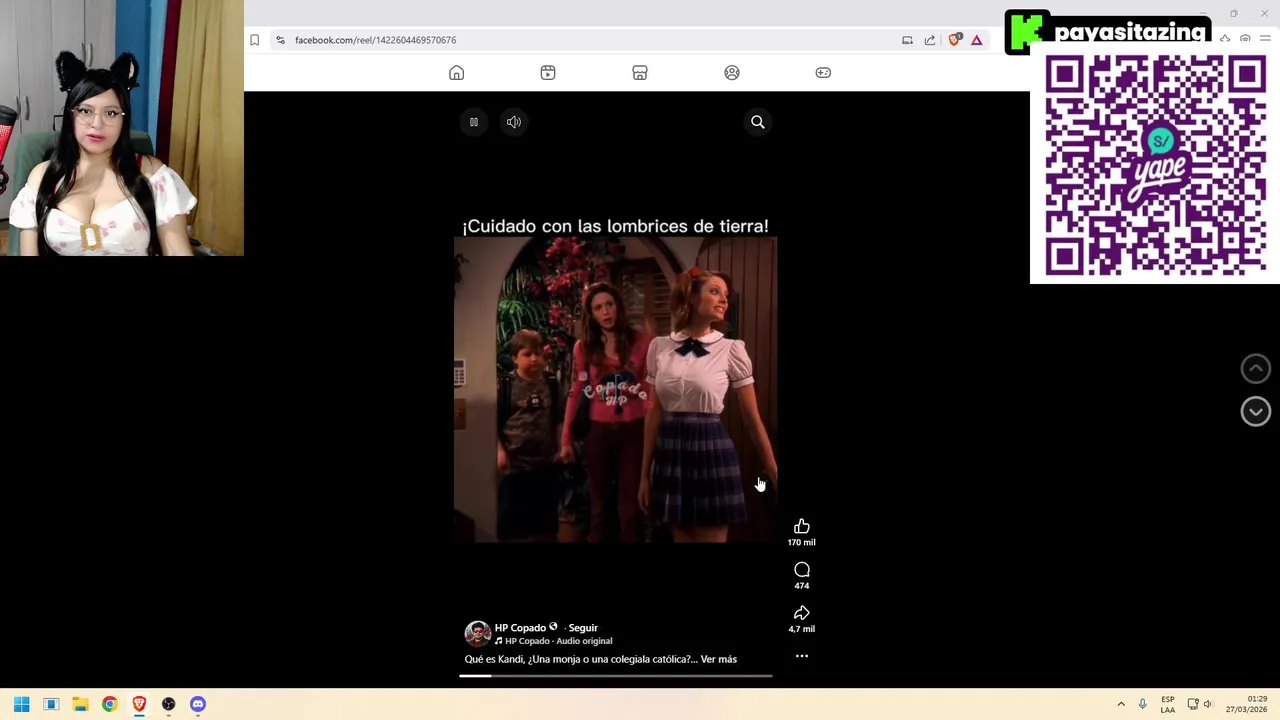The height and width of the screenshot is (720, 1280).
Task: Select the facebook.com URL address field
Action: (x=375, y=40)
